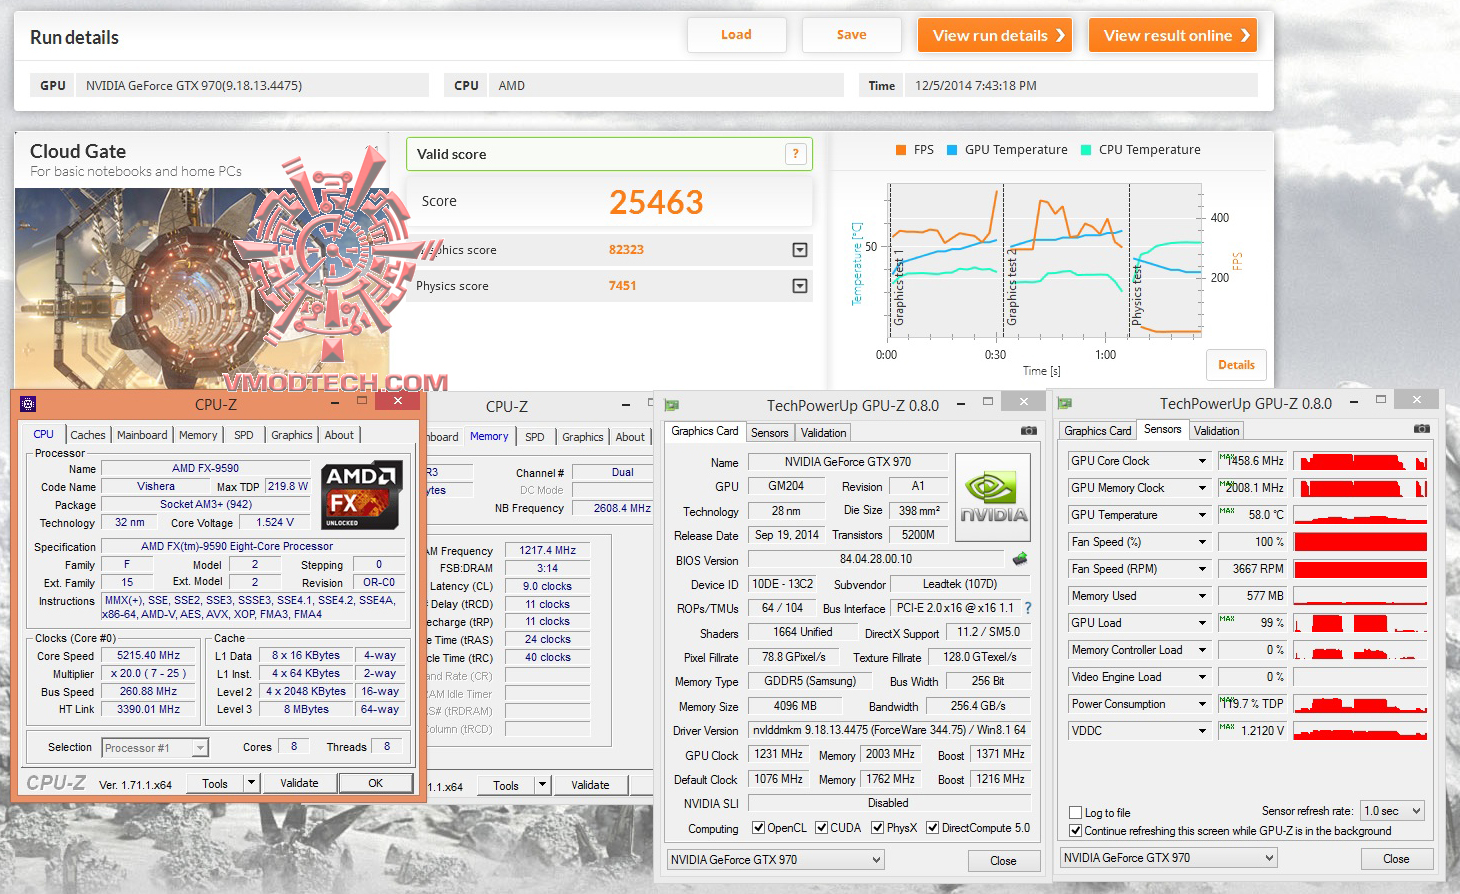This screenshot has height=894, width=1460.
Task: Click the CPU-Z title bar app icon
Action: tap(28, 404)
